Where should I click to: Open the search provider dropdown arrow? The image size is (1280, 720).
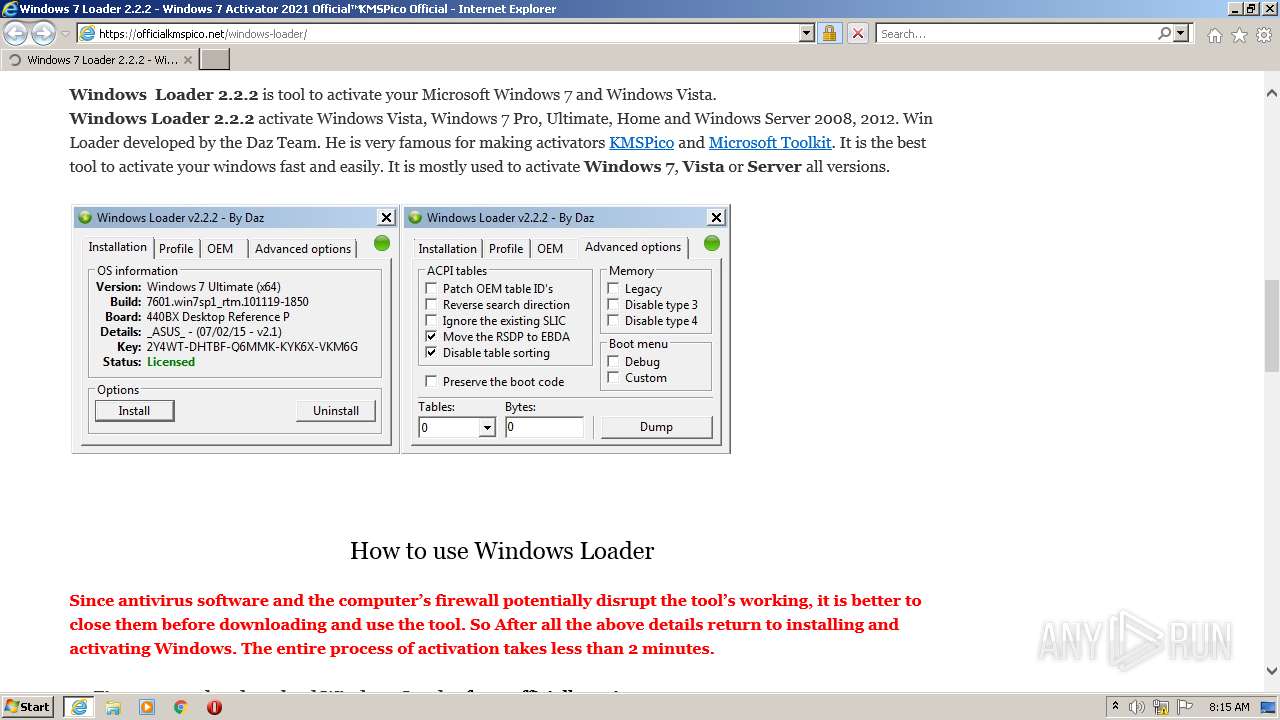1181,33
